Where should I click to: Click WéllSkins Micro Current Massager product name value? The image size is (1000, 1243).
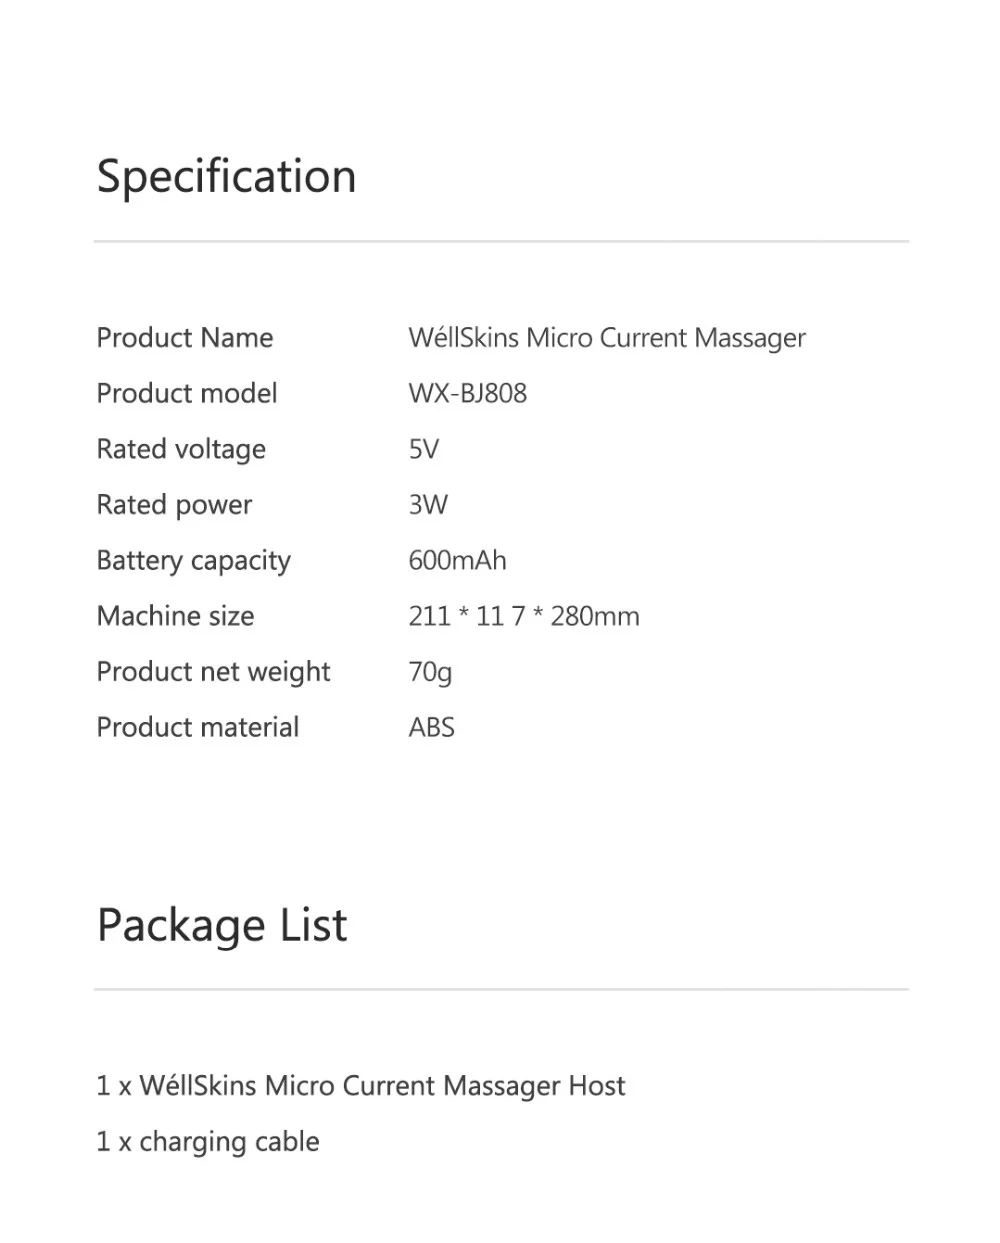pos(607,339)
